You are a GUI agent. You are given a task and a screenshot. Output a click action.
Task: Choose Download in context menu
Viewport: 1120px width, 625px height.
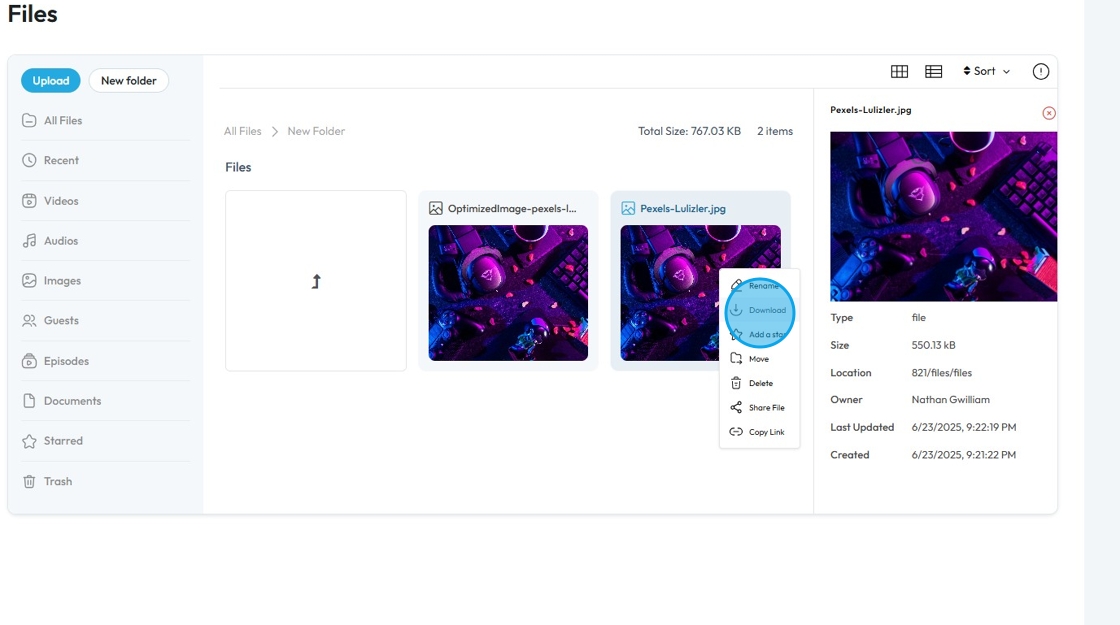point(759,310)
